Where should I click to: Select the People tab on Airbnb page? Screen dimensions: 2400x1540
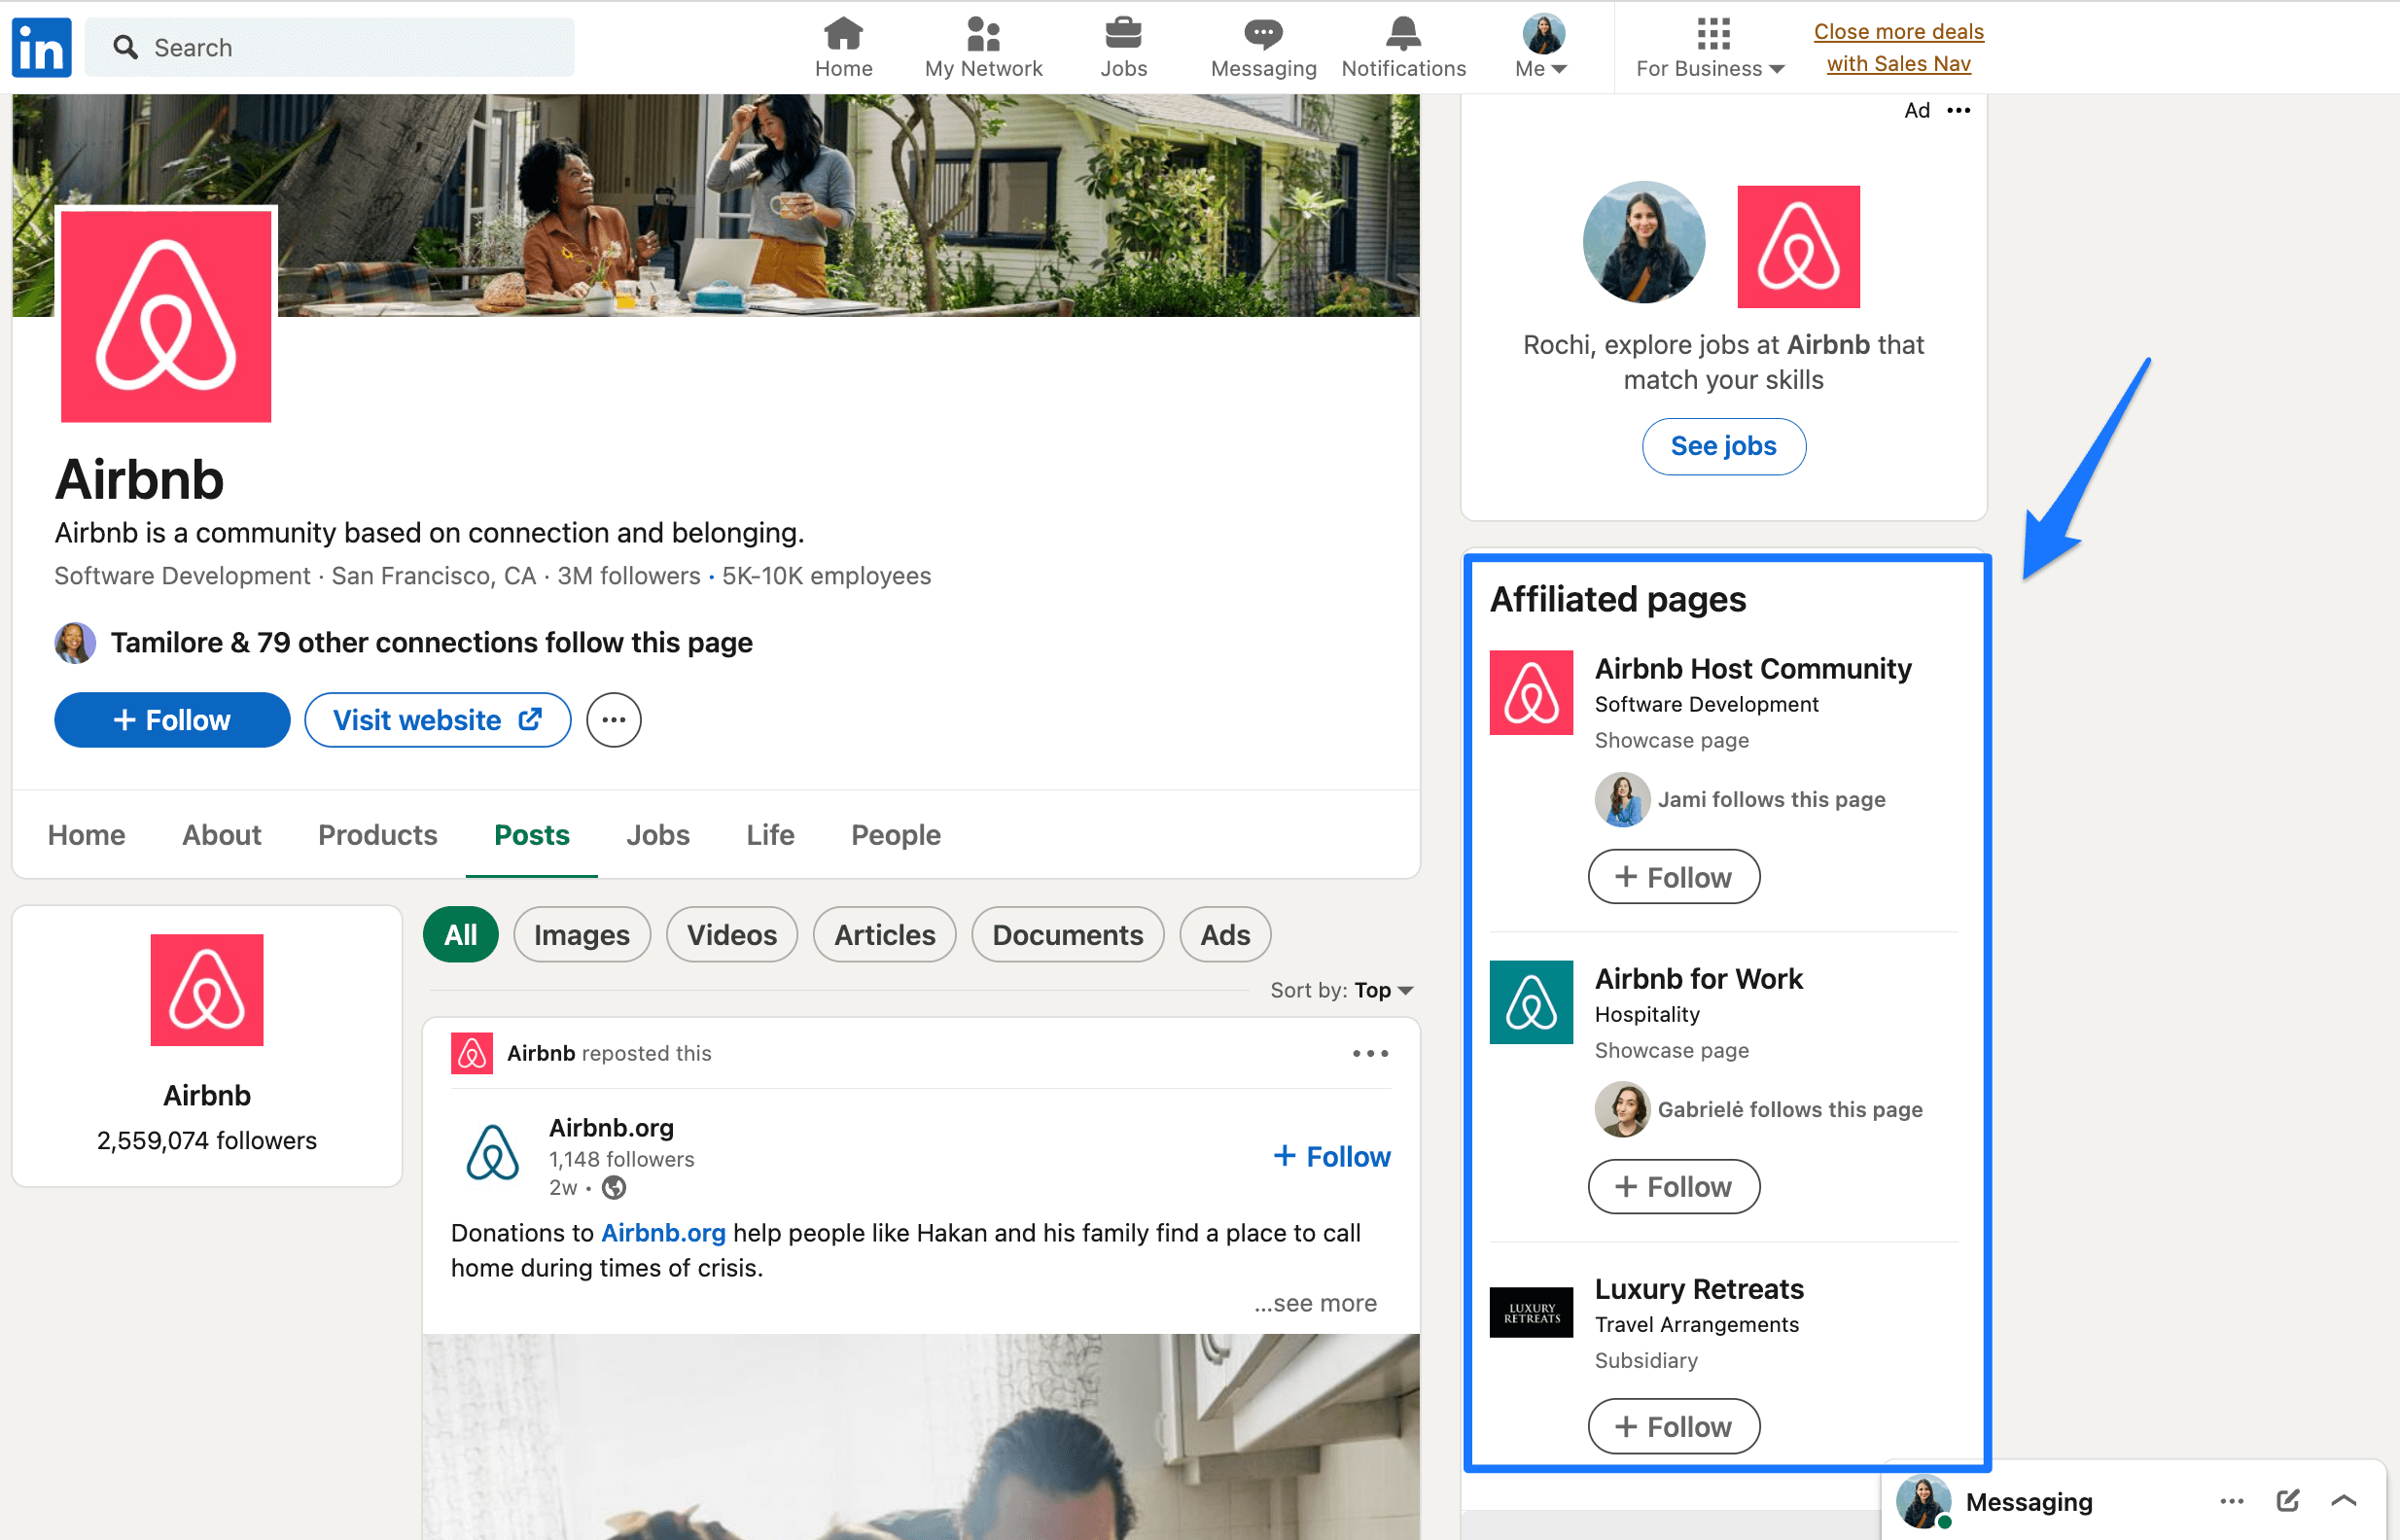894,834
